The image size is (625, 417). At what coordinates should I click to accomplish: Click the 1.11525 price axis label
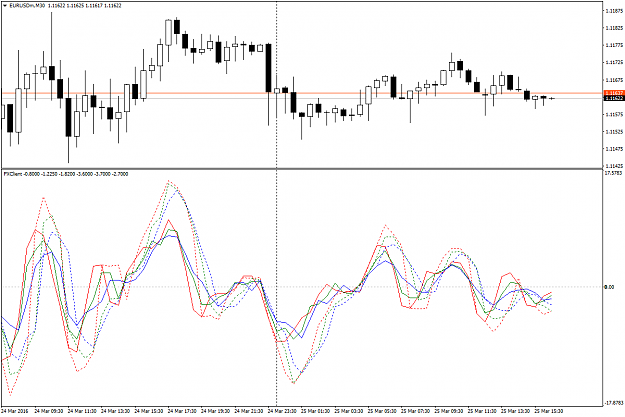coord(614,132)
